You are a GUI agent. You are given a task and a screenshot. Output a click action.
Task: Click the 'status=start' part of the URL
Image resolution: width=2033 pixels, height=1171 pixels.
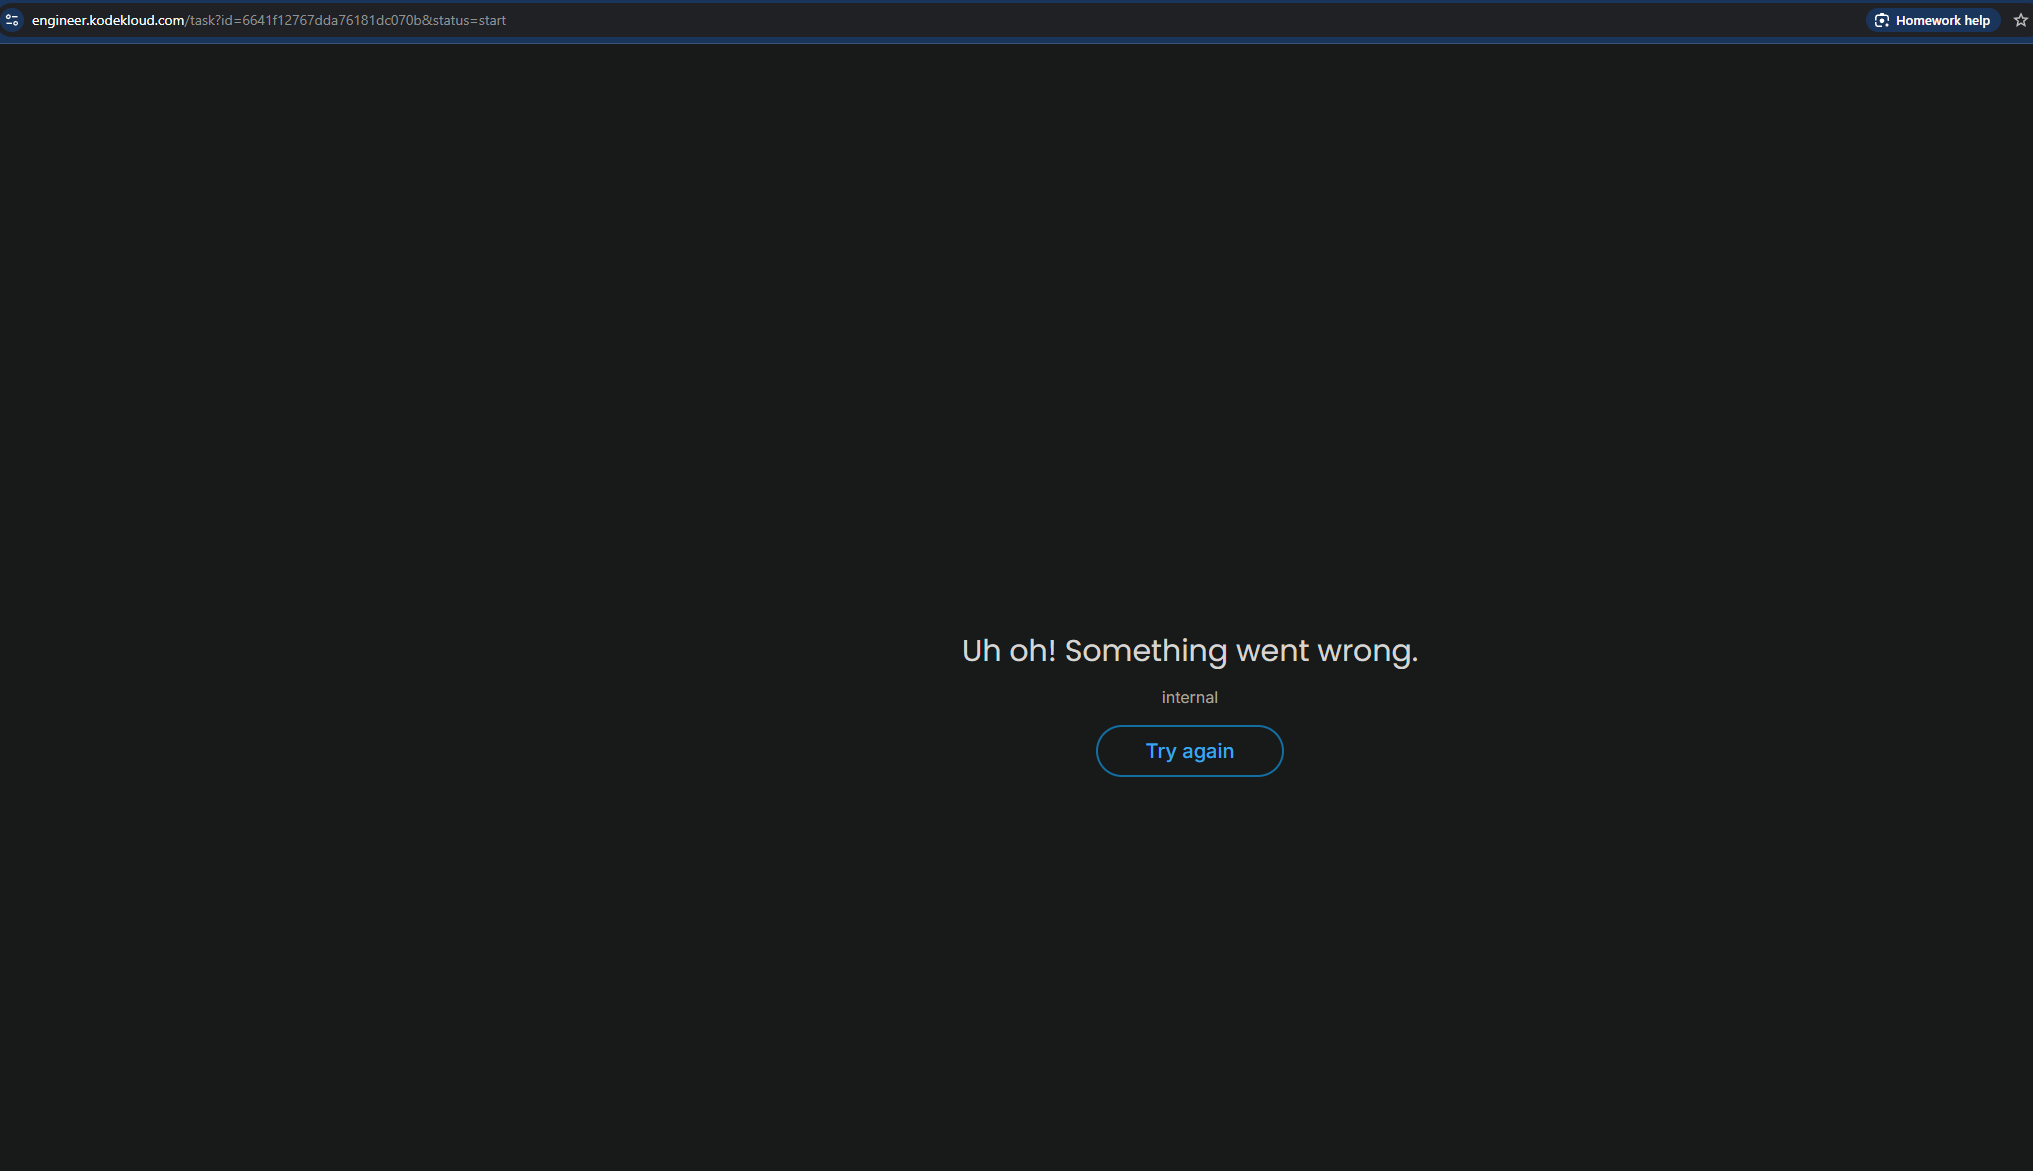pyautogui.click(x=469, y=20)
